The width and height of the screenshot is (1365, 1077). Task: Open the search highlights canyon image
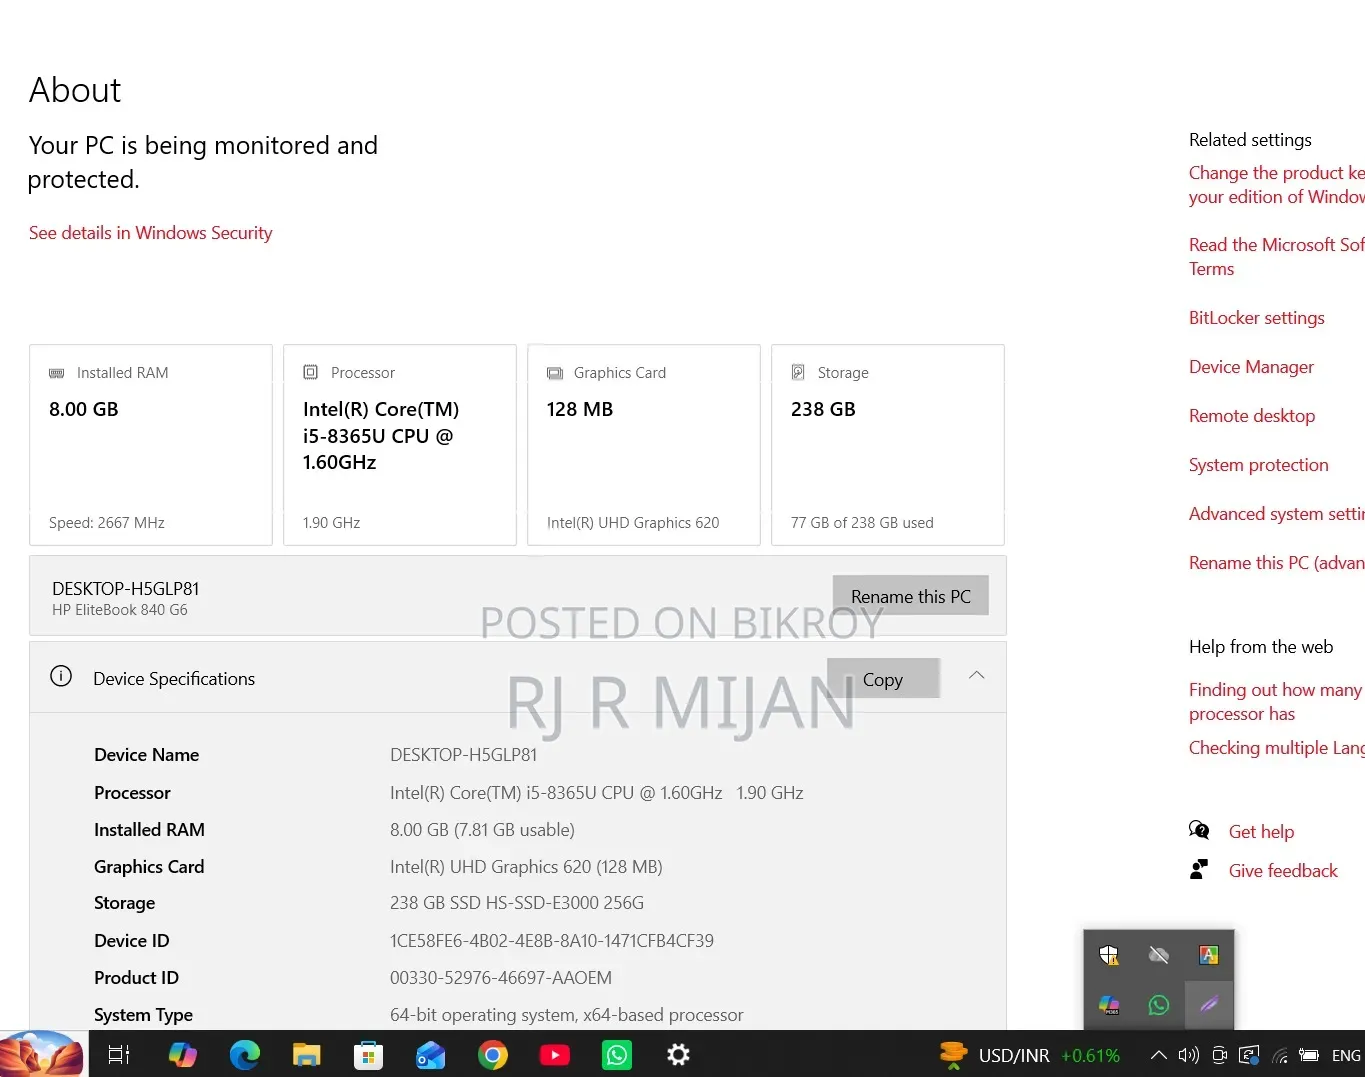[42, 1054]
